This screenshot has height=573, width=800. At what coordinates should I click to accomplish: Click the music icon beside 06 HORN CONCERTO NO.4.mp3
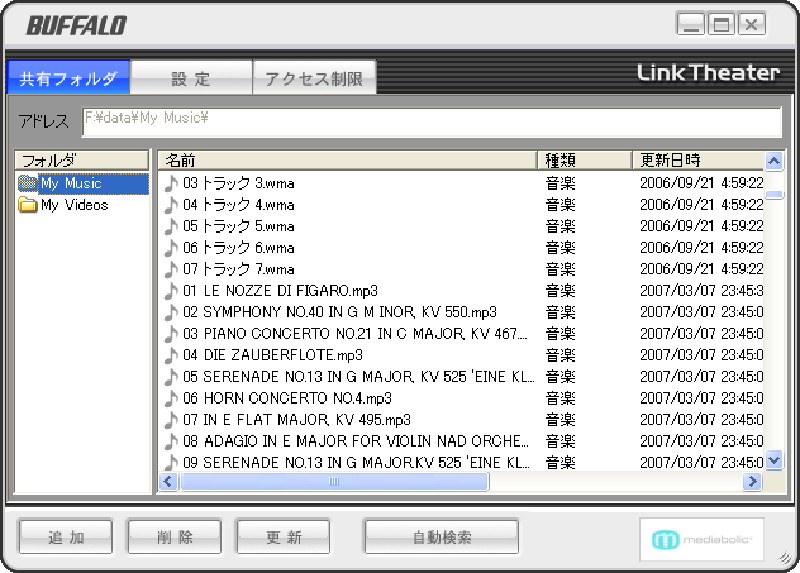pyautogui.click(x=171, y=398)
